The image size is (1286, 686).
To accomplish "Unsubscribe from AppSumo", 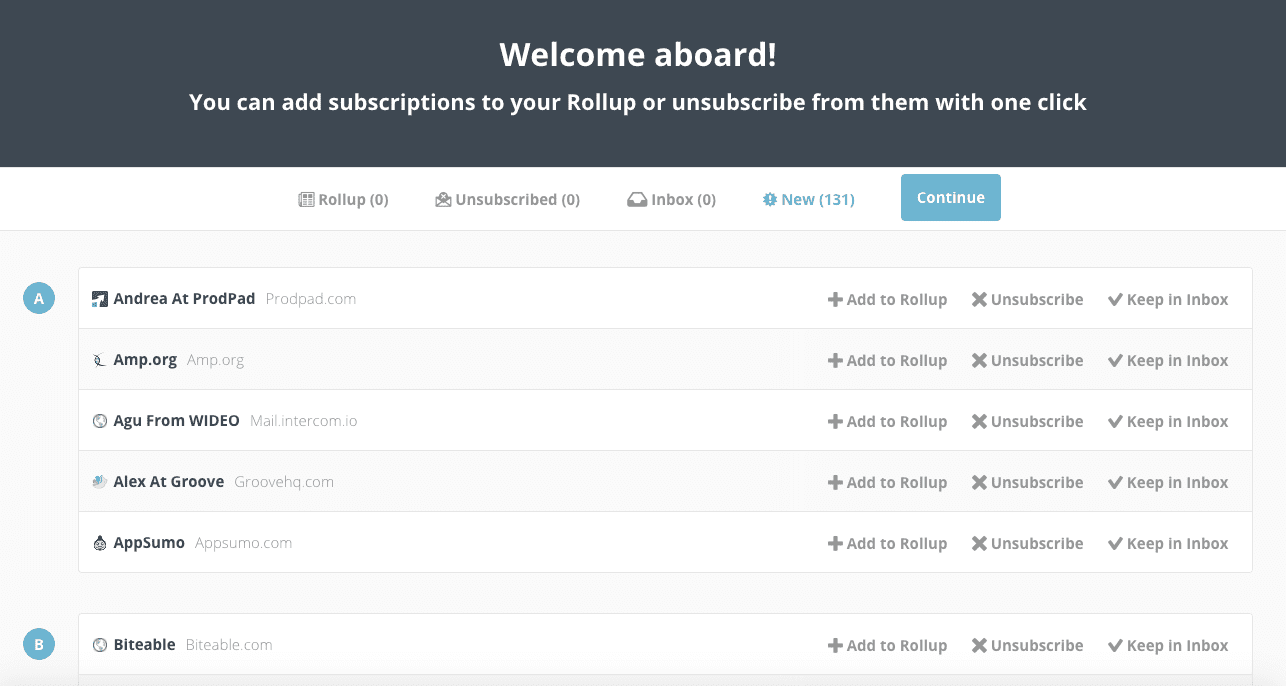I will click(x=1027, y=543).
